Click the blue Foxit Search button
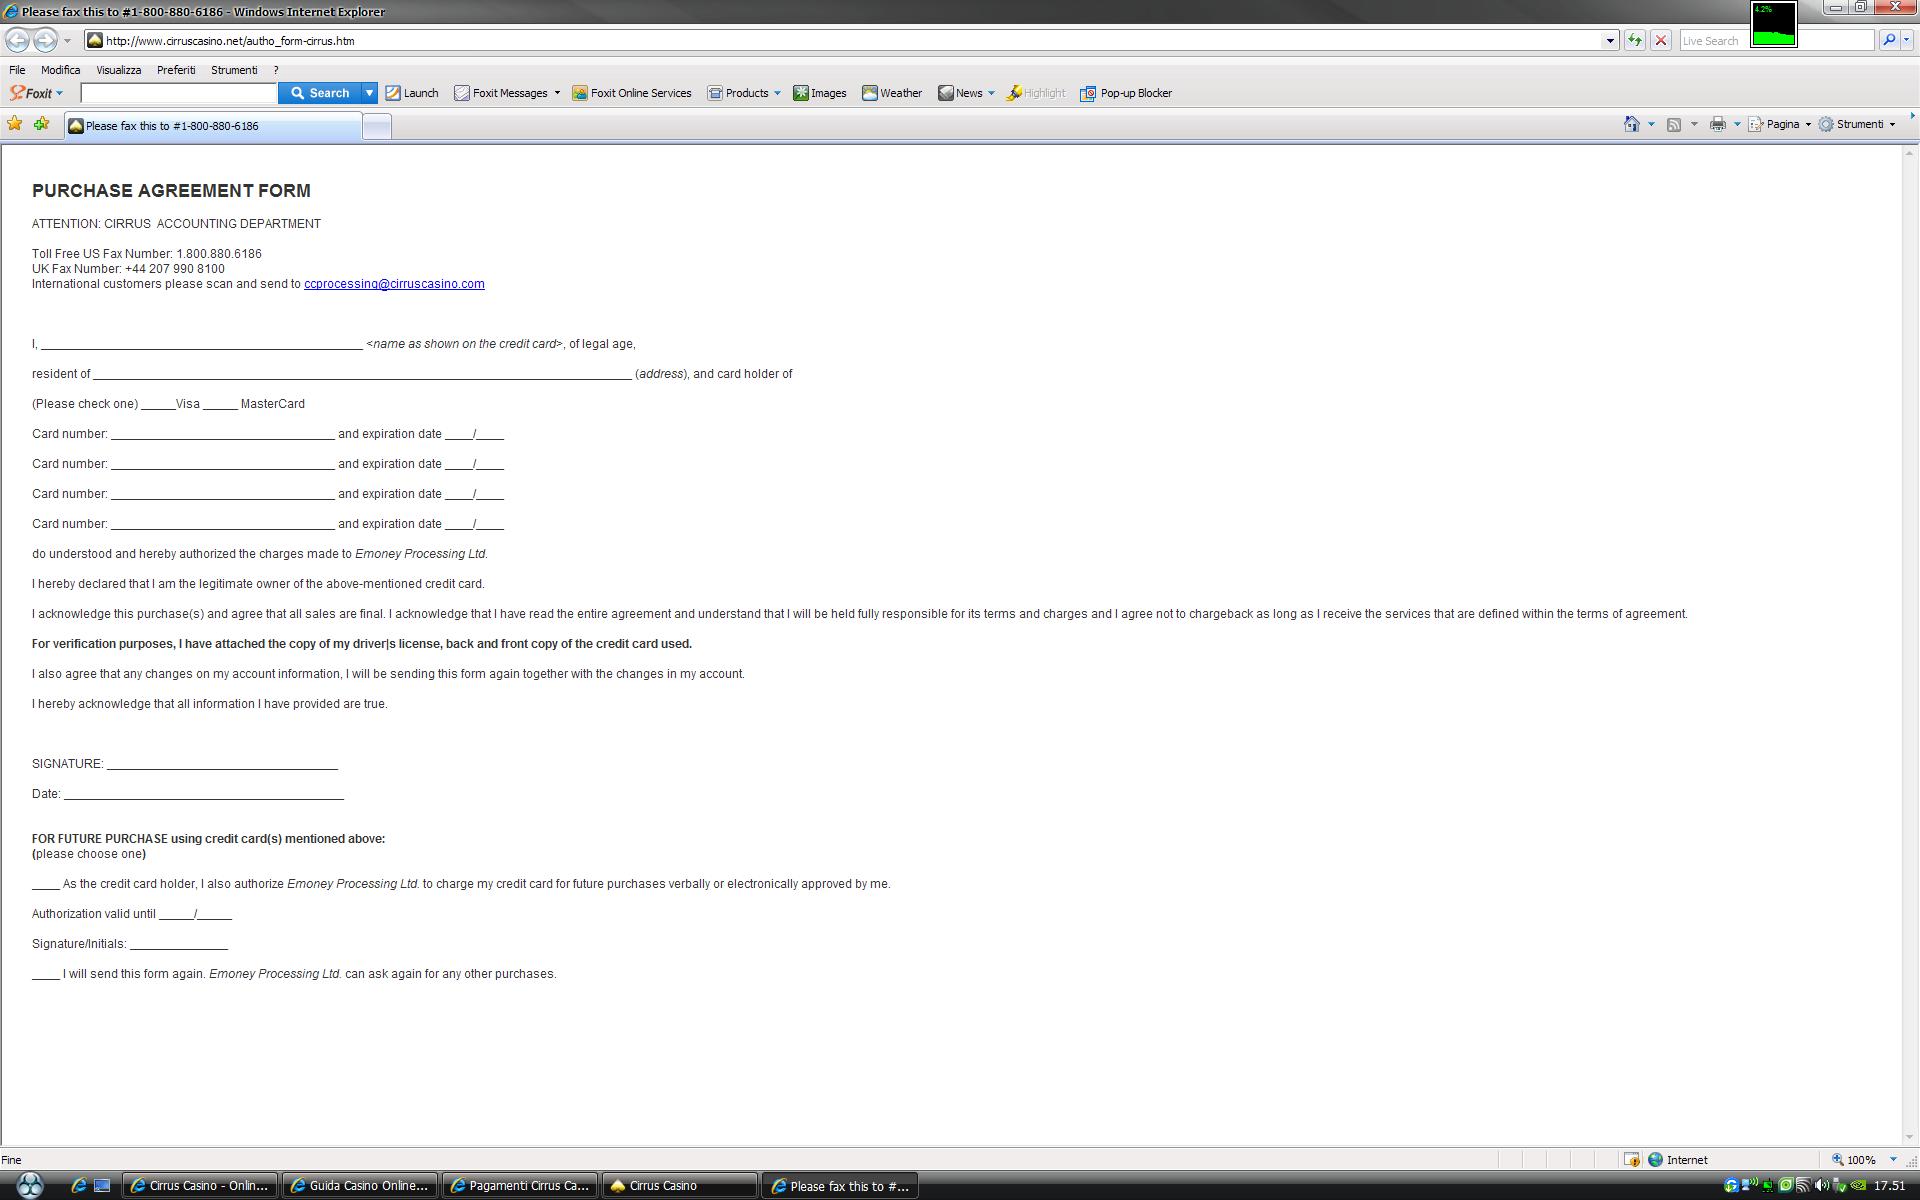Viewport: 1920px width, 1200px height. pyautogui.click(x=320, y=93)
